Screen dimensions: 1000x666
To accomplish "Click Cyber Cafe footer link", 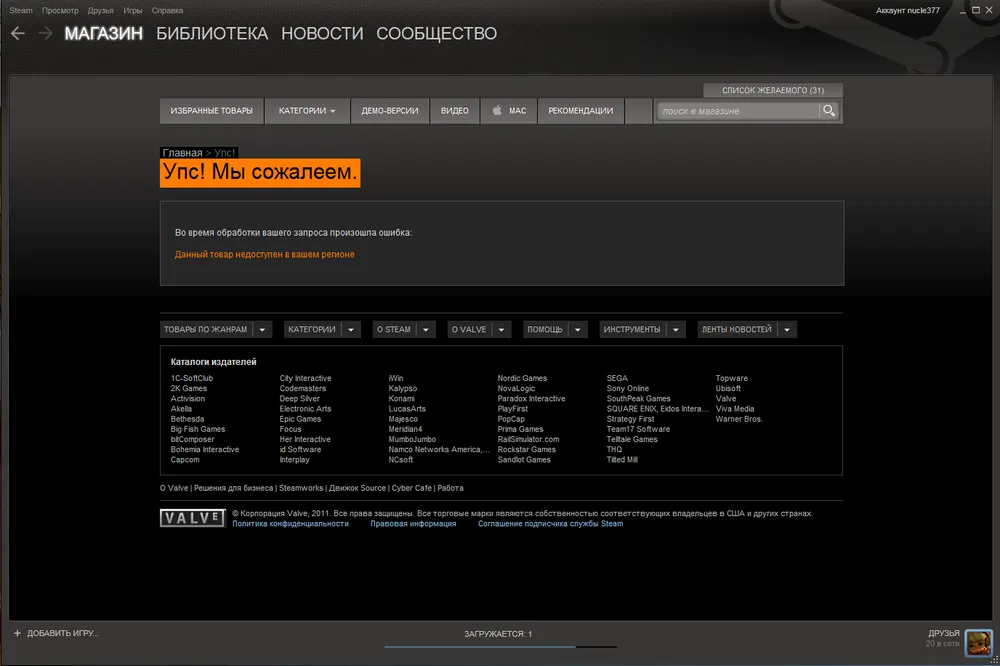I will click(411, 488).
